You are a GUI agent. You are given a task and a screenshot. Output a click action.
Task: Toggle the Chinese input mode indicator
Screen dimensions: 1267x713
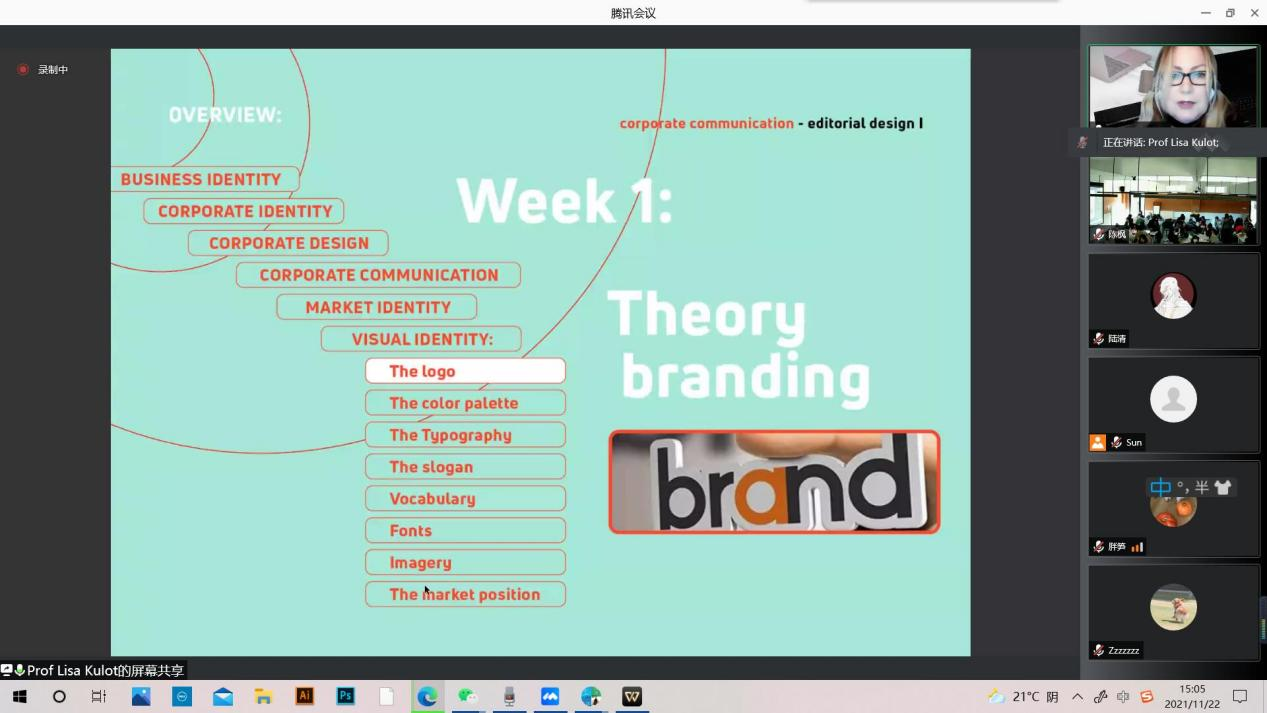pos(1160,487)
